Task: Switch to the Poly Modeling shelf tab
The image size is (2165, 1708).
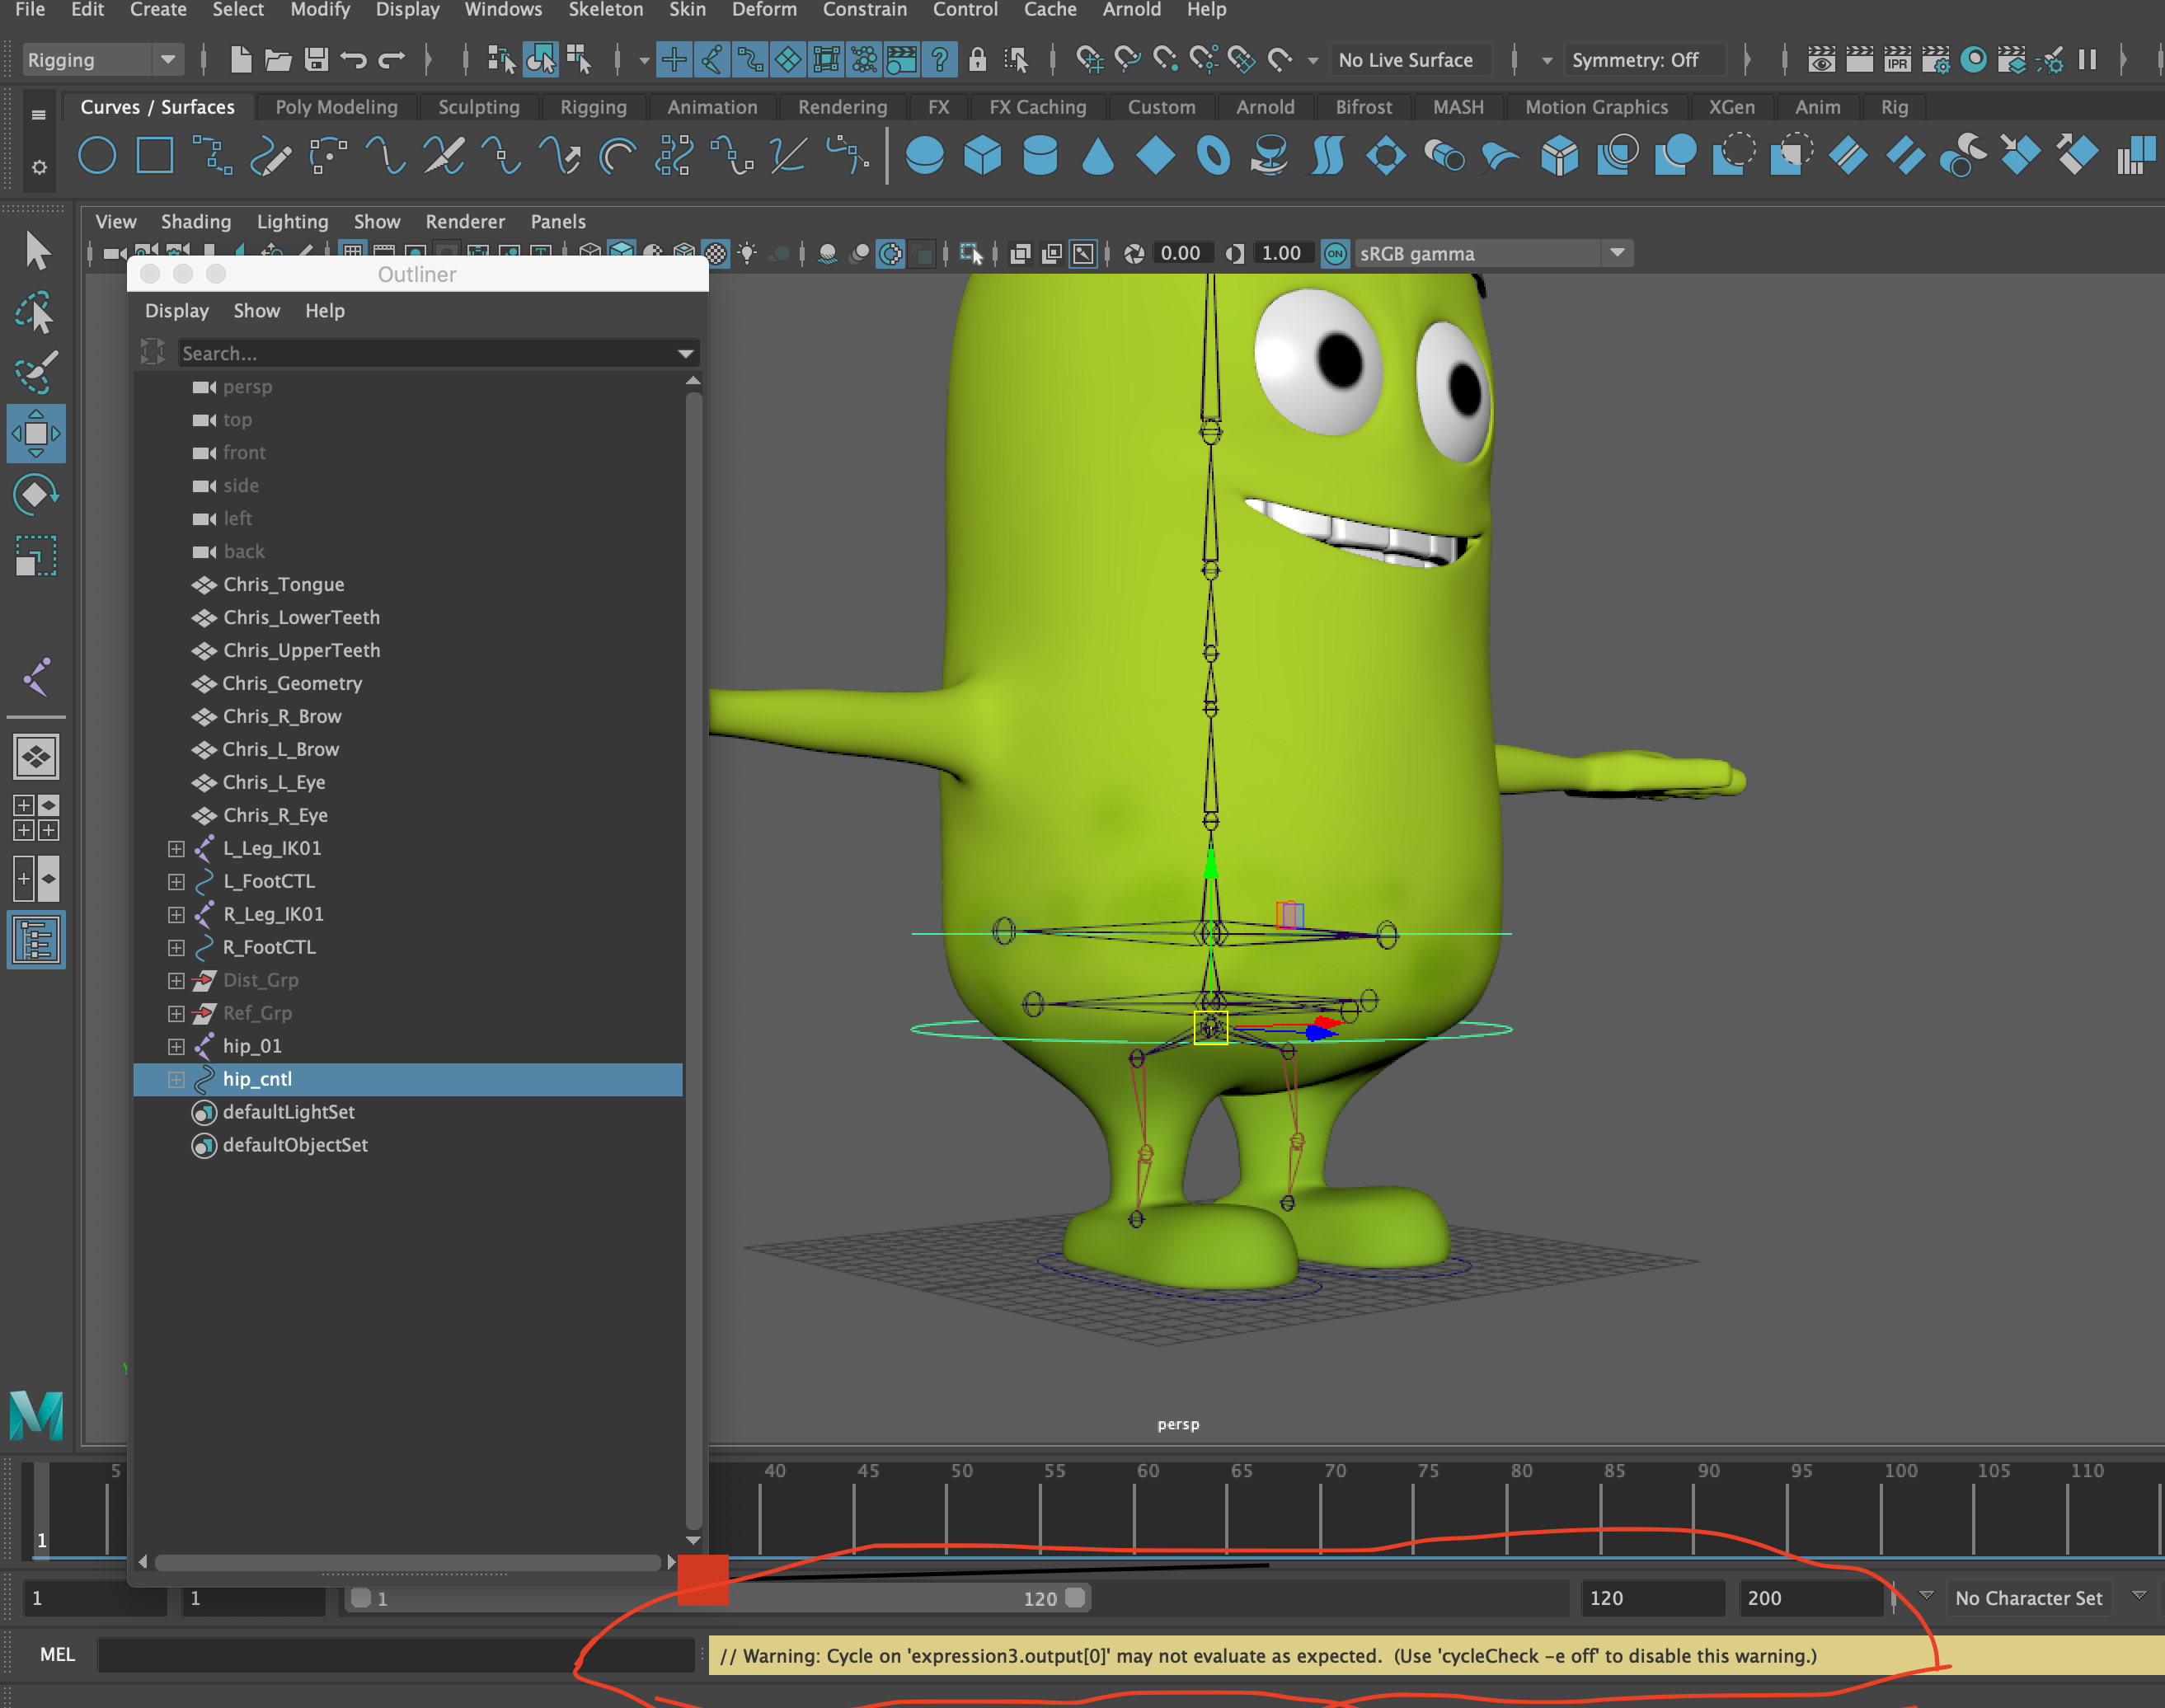Action: 336,107
